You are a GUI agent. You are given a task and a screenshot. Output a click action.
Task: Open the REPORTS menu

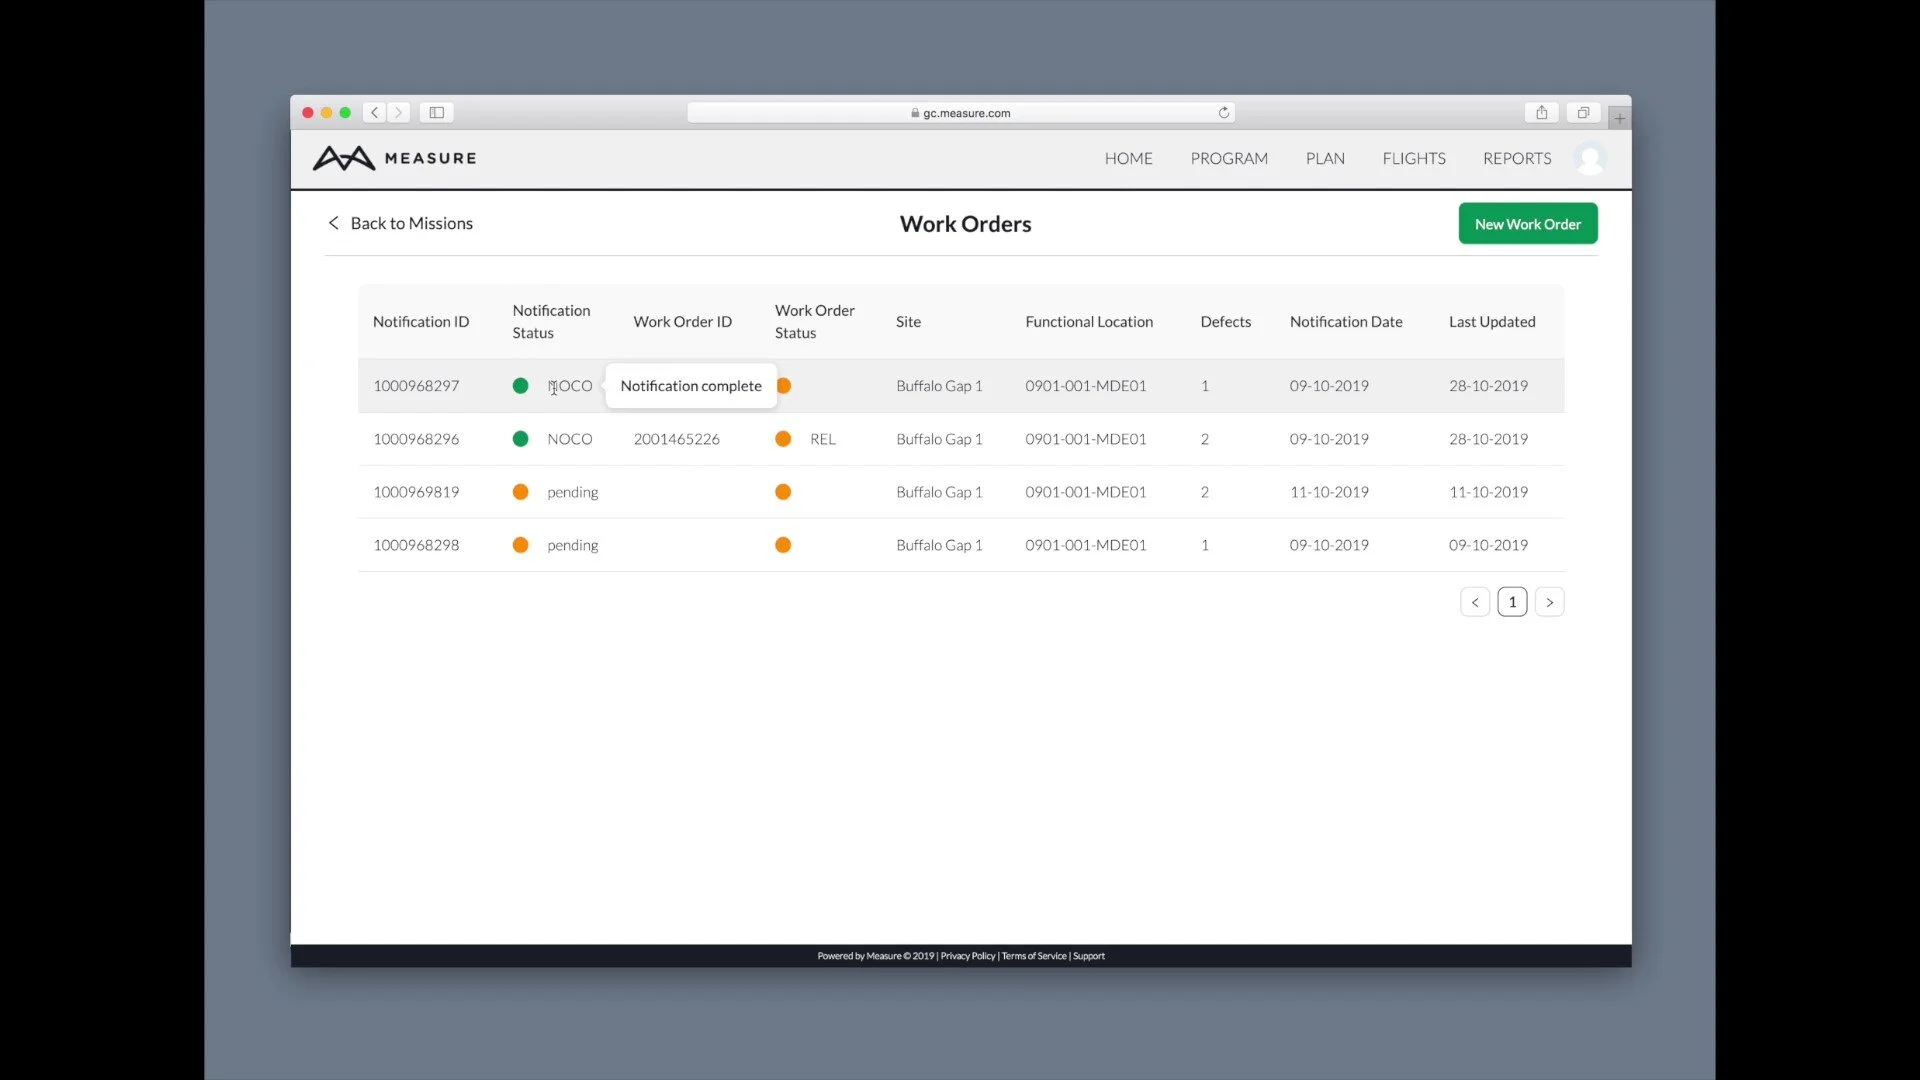pyautogui.click(x=1516, y=158)
